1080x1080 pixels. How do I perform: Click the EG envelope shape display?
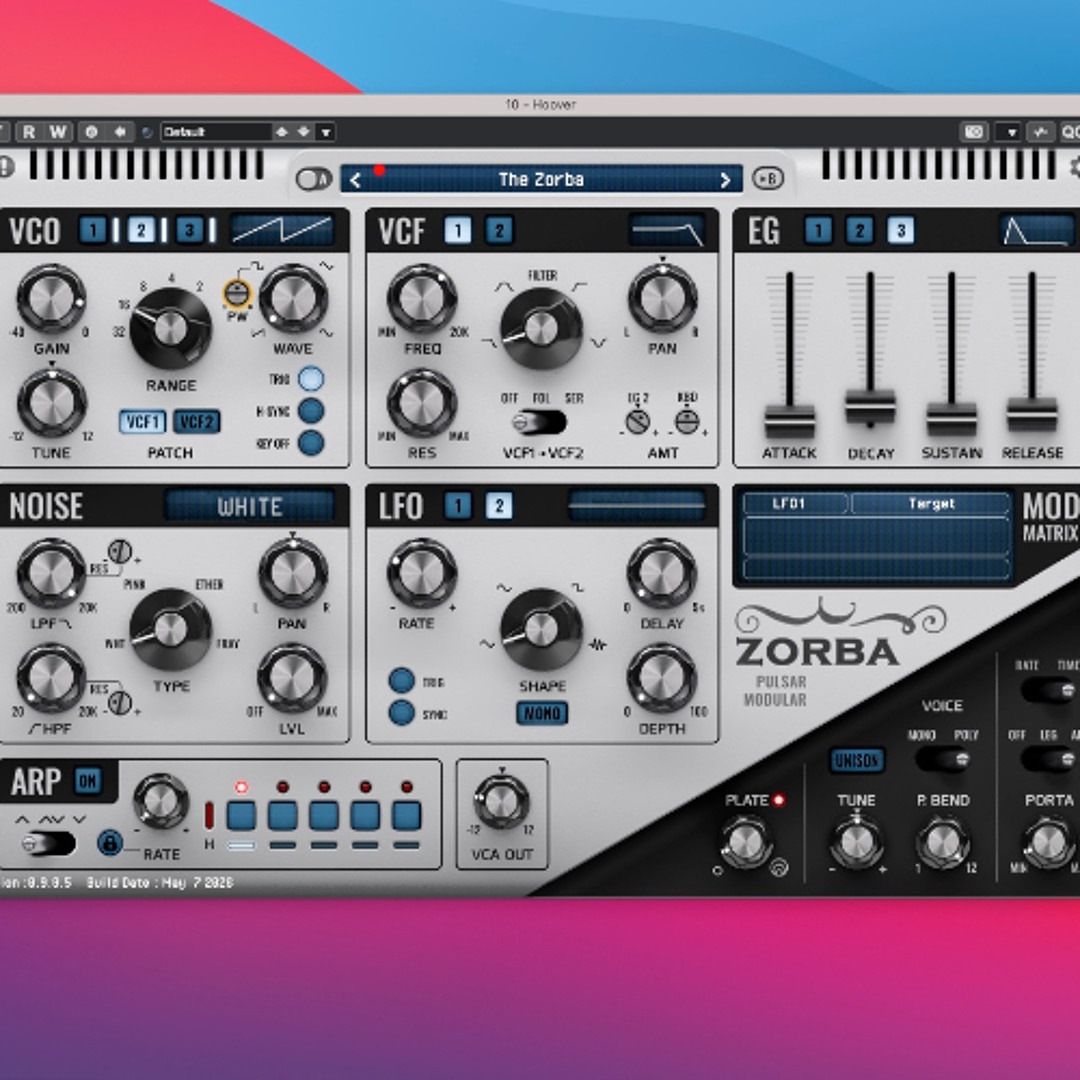1037,230
